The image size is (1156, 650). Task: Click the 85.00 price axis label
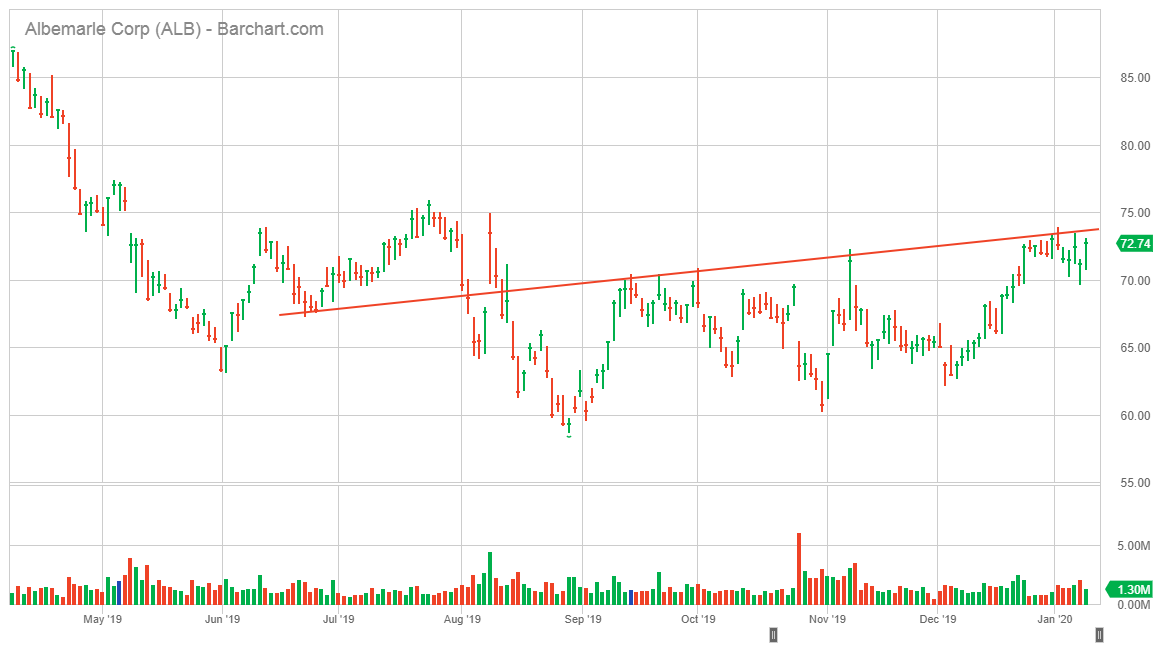click(1135, 77)
